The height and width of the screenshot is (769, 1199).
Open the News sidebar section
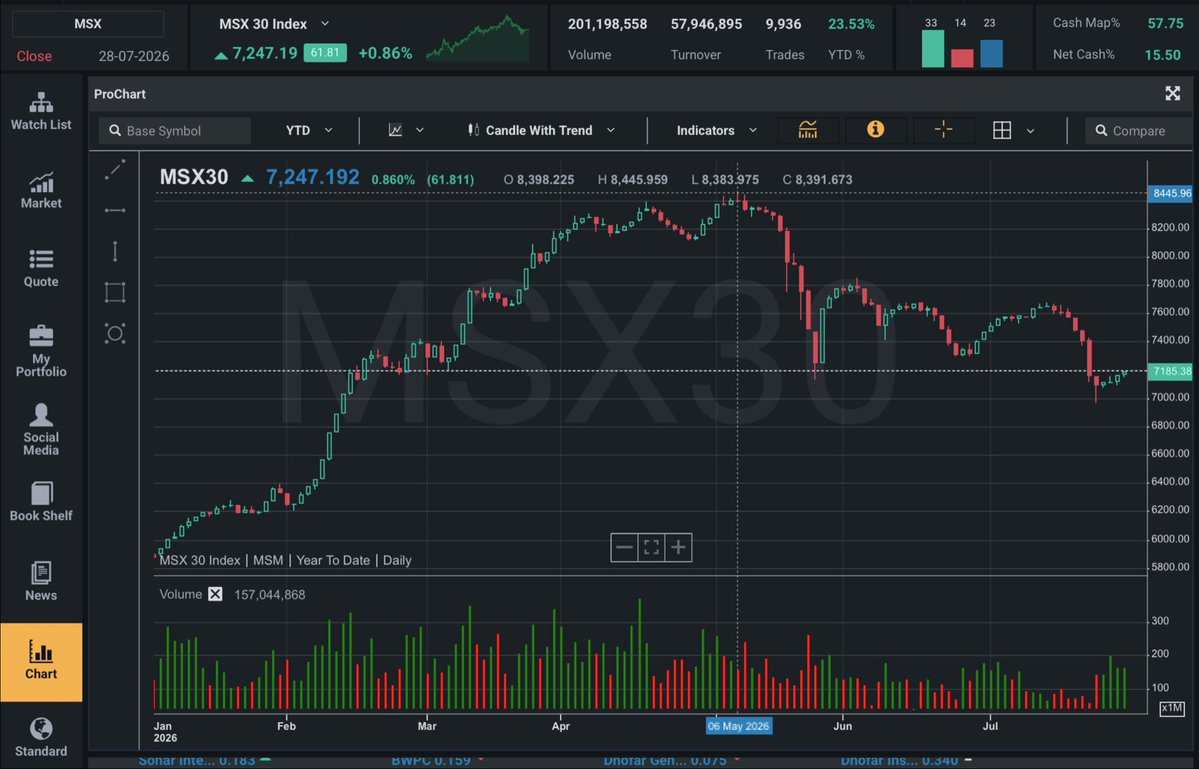41,582
